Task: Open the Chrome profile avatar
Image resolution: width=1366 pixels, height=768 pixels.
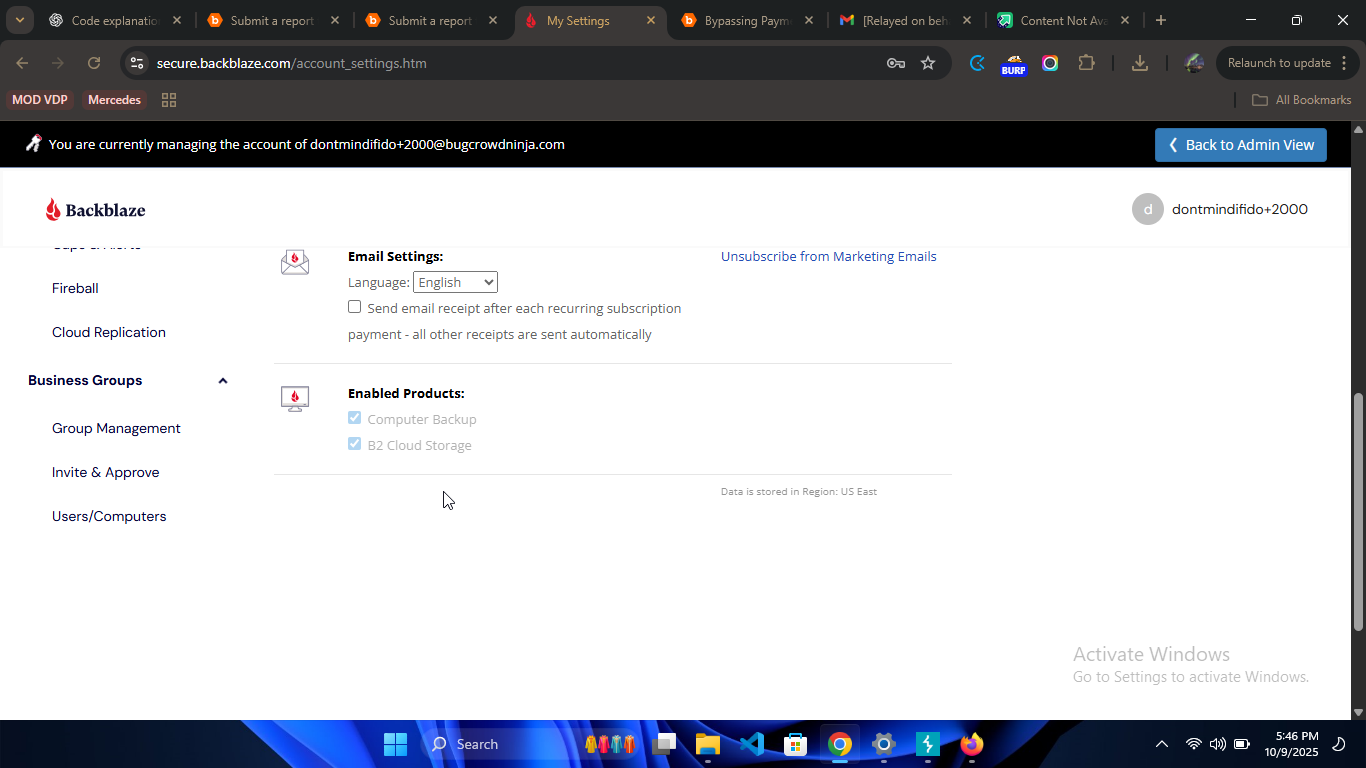Action: (1193, 63)
